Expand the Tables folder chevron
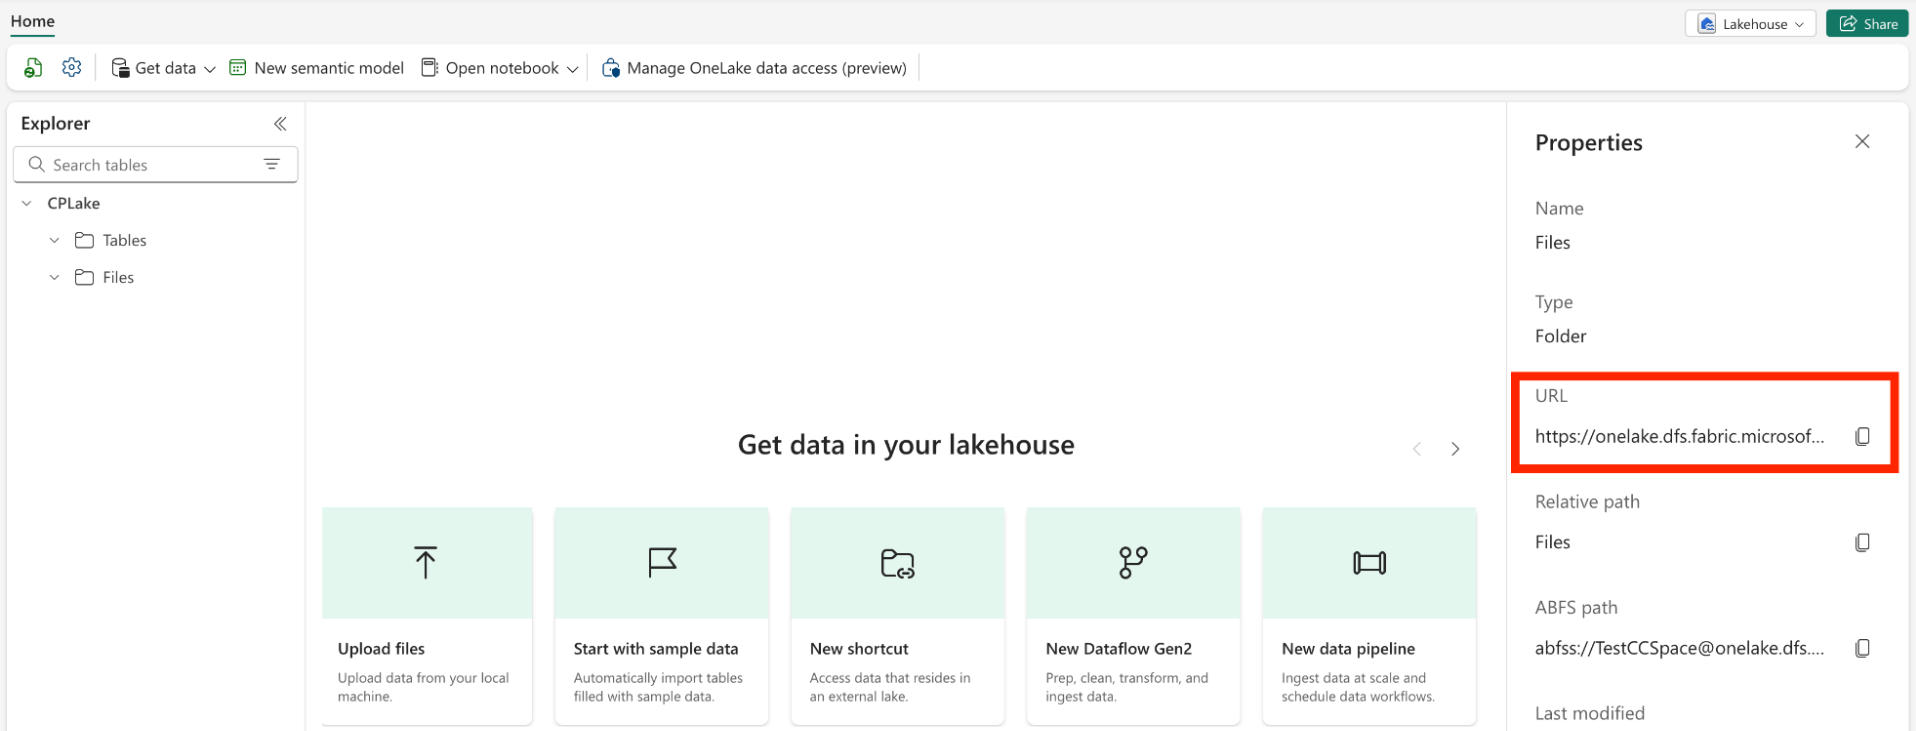Image resolution: width=1916 pixels, height=731 pixels. (x=55, y=240)
